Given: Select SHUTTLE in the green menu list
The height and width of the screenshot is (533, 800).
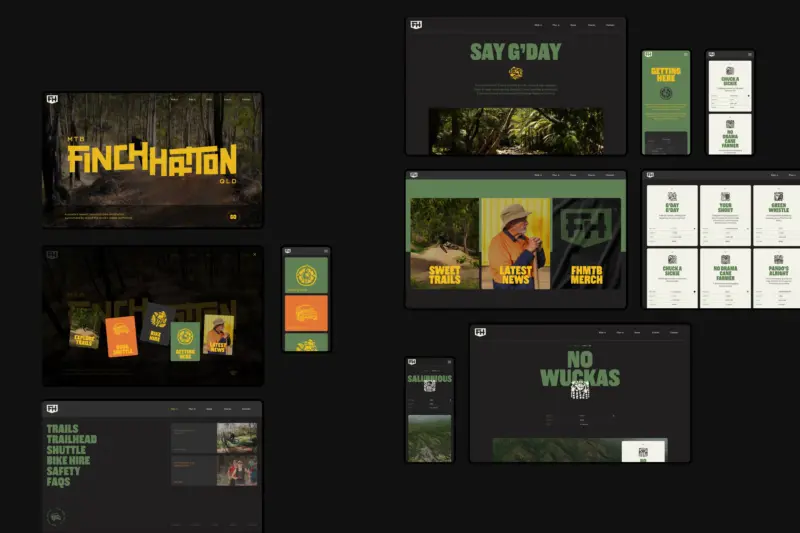Looking at the screenshot, I should [66, 450].
